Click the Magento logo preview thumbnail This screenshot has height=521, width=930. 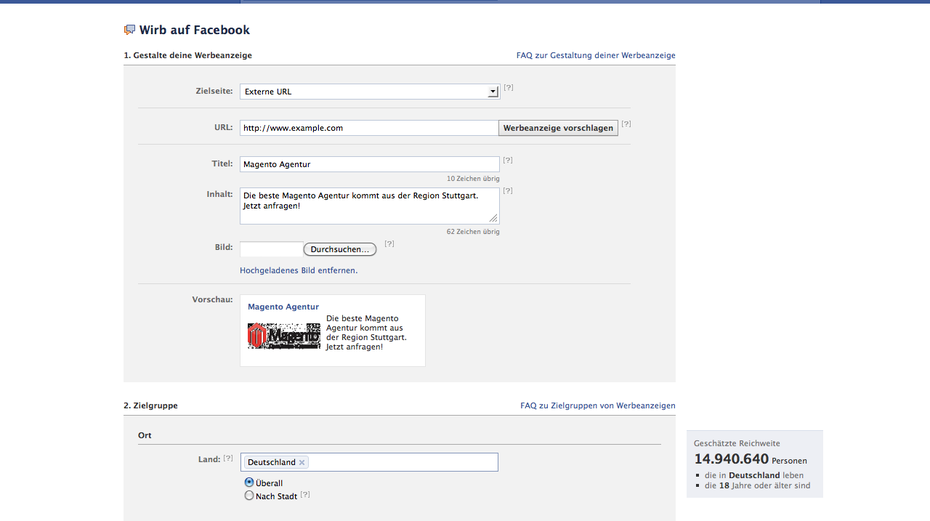[x=284, y=336]
